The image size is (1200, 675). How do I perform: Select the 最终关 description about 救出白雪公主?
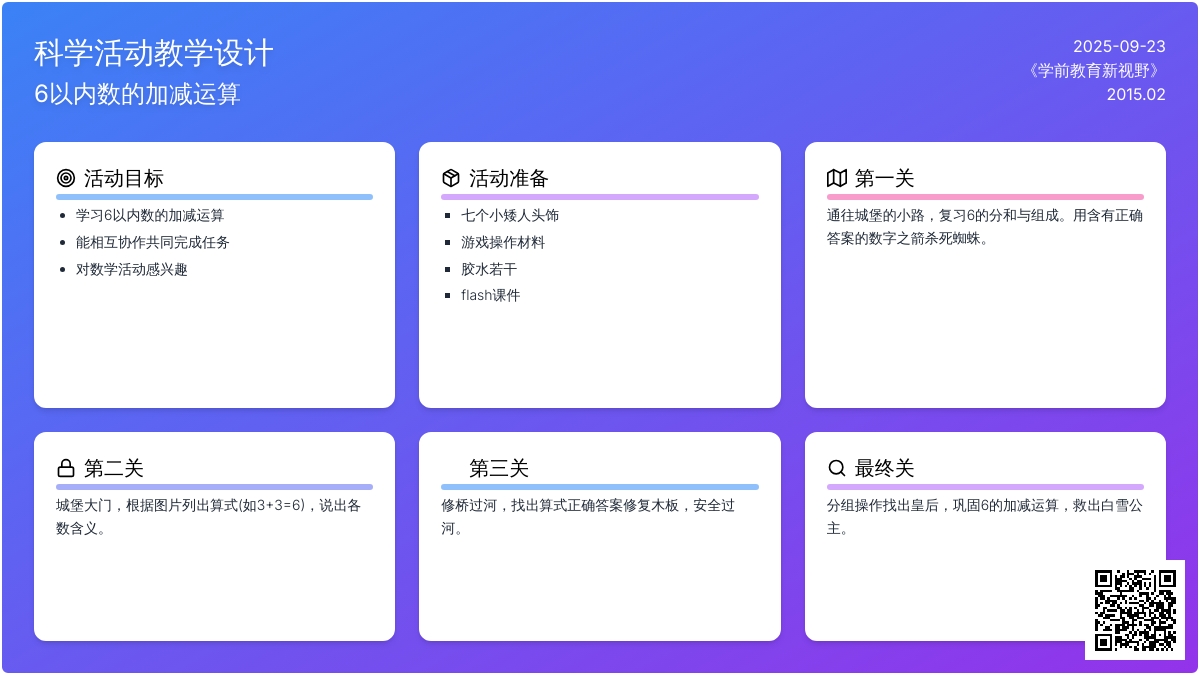point(985,517)
